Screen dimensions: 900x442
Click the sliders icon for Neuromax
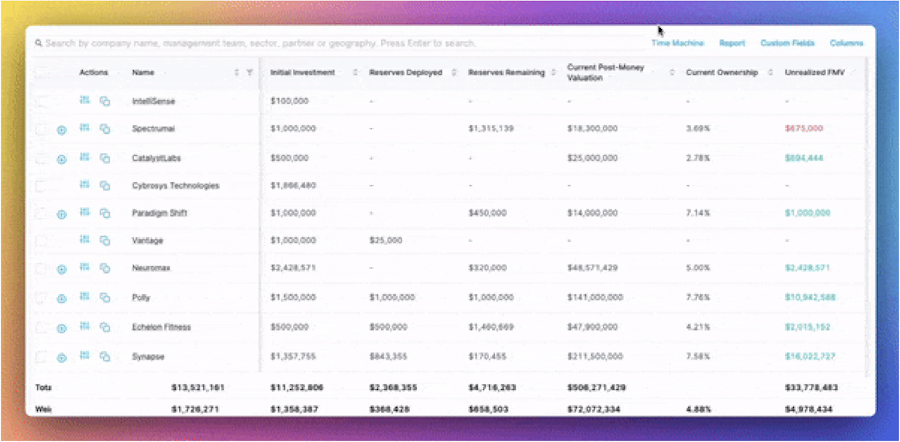pos(84,266)
